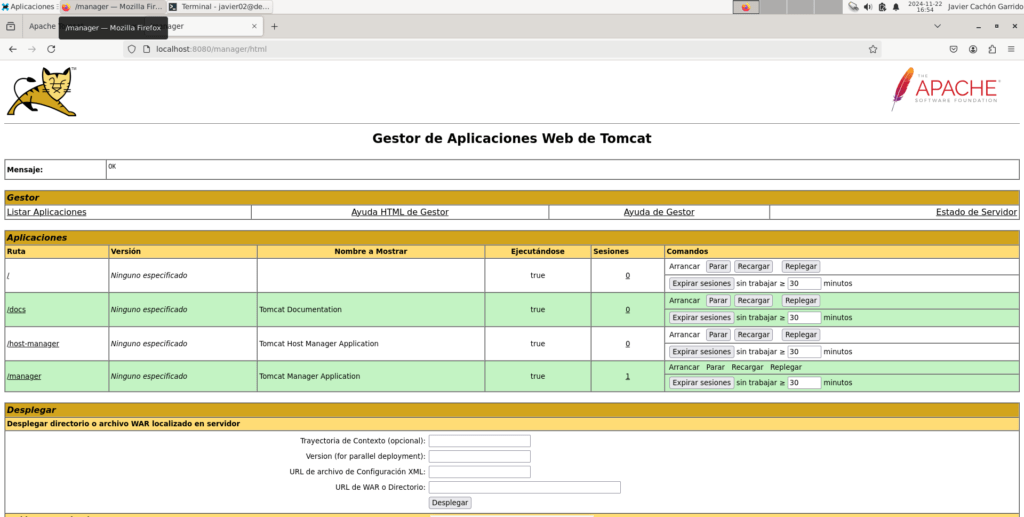This screenshot has height=517, width=1024.
Task: Click minutes field in /host-manager row
Action: pyautogui.click(x=804, y=351)
